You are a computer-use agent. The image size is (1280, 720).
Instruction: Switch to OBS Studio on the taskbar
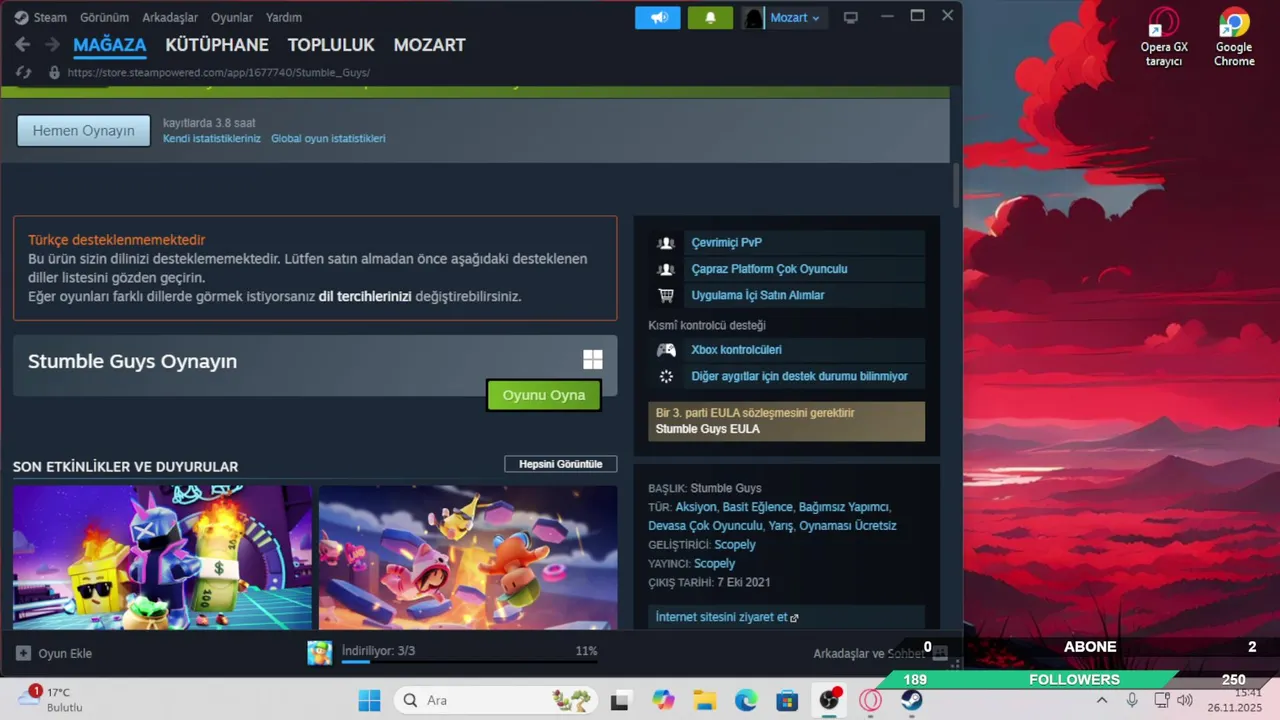(829, 700)
